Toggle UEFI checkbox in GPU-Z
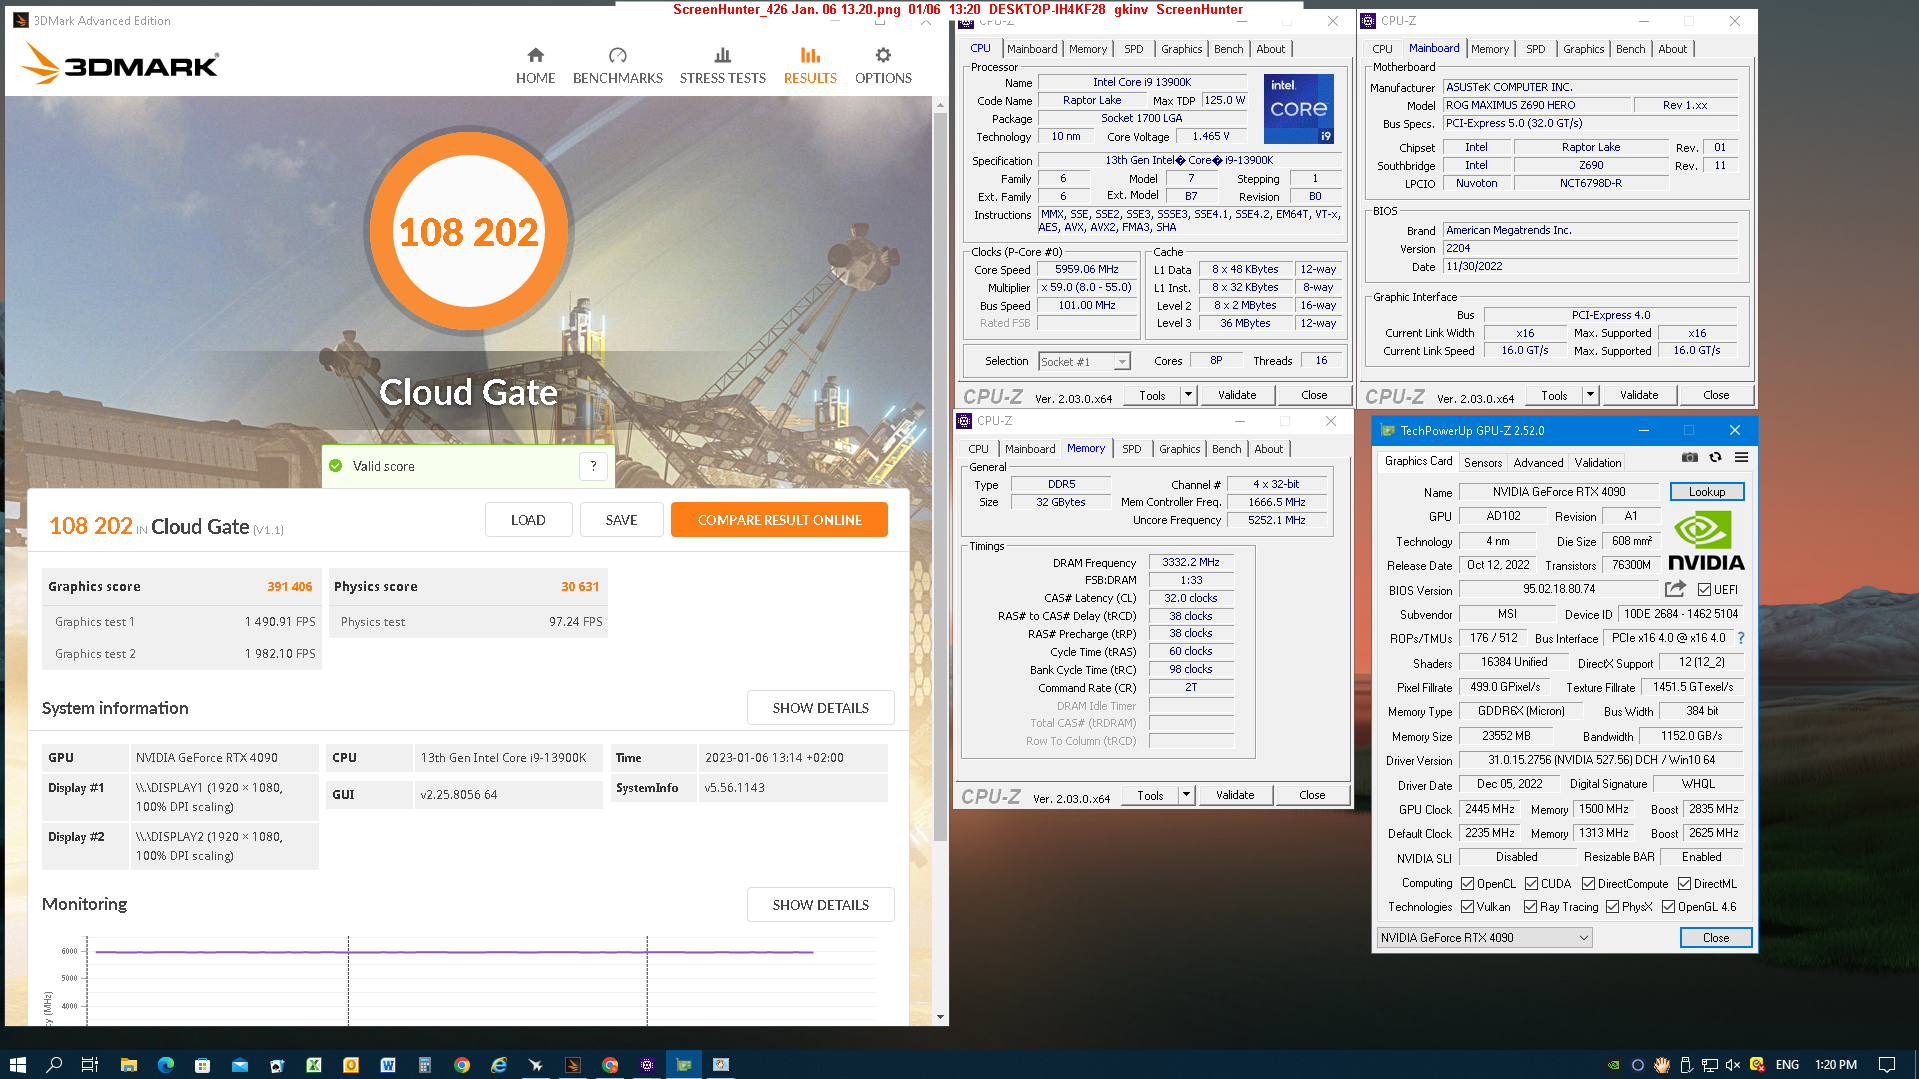This screenshot has width=1919, height=1079. pos(1704,590)
